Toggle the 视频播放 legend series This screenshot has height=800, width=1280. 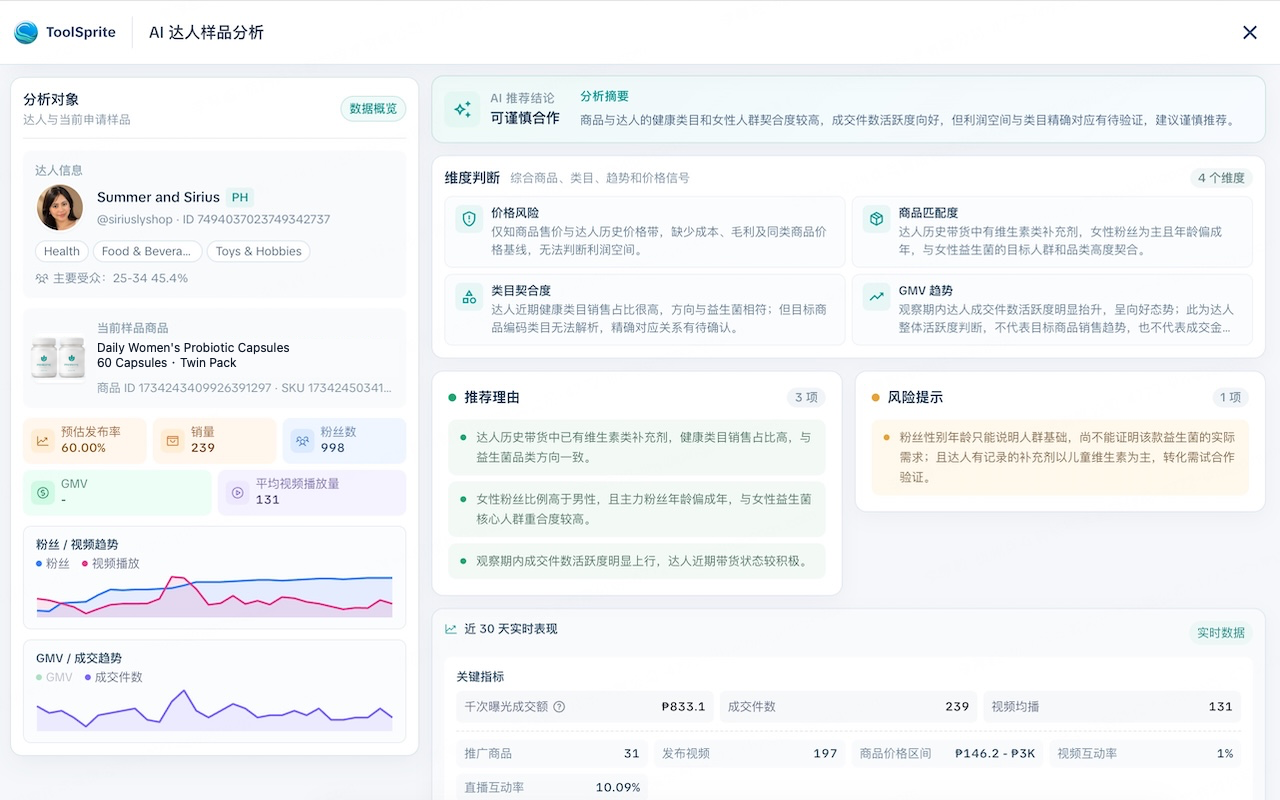tap(110, 563)
